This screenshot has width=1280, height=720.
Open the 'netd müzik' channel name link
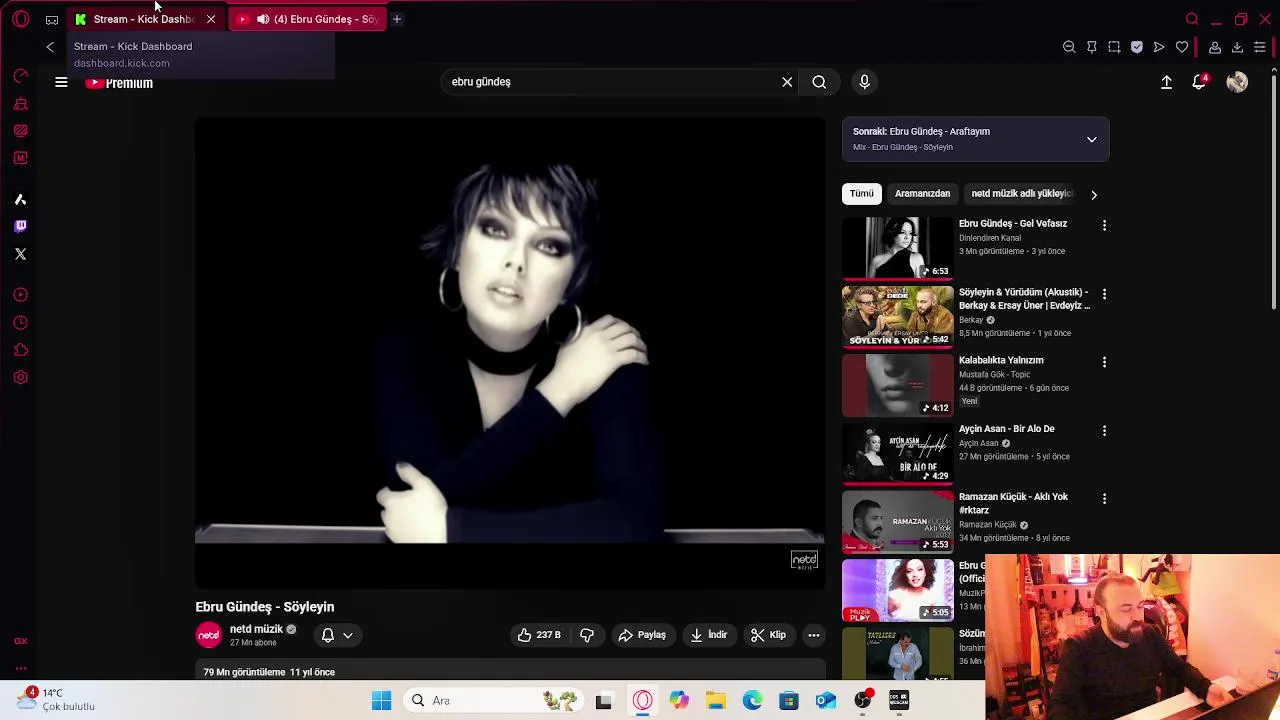pos(256,629)
